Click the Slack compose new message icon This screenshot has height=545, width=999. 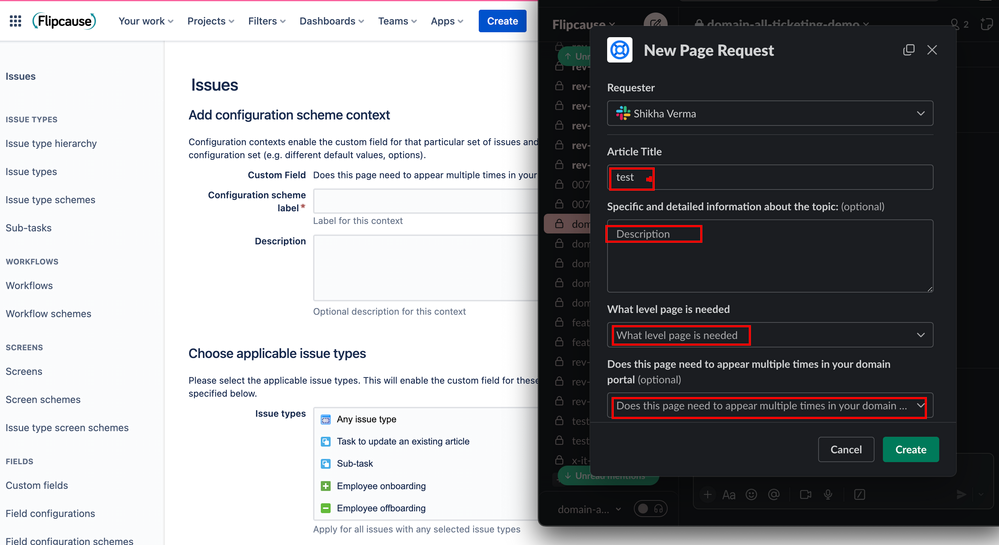[x=656, y=23]
